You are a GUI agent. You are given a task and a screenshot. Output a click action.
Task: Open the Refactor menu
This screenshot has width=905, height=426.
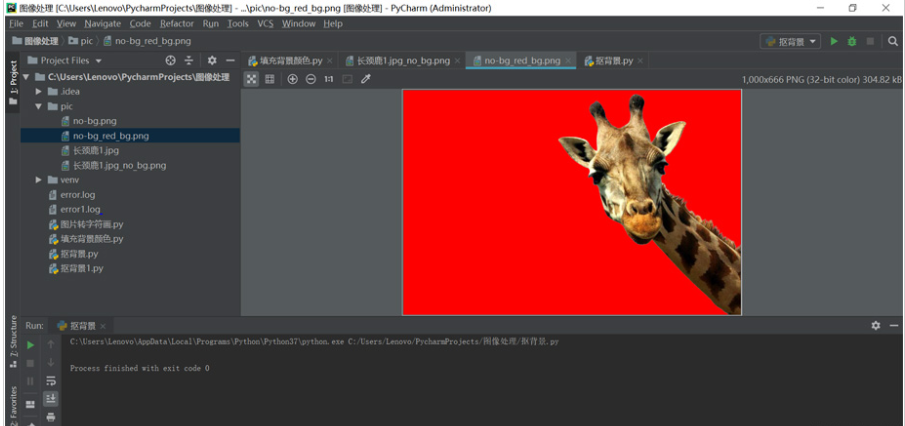177,24
